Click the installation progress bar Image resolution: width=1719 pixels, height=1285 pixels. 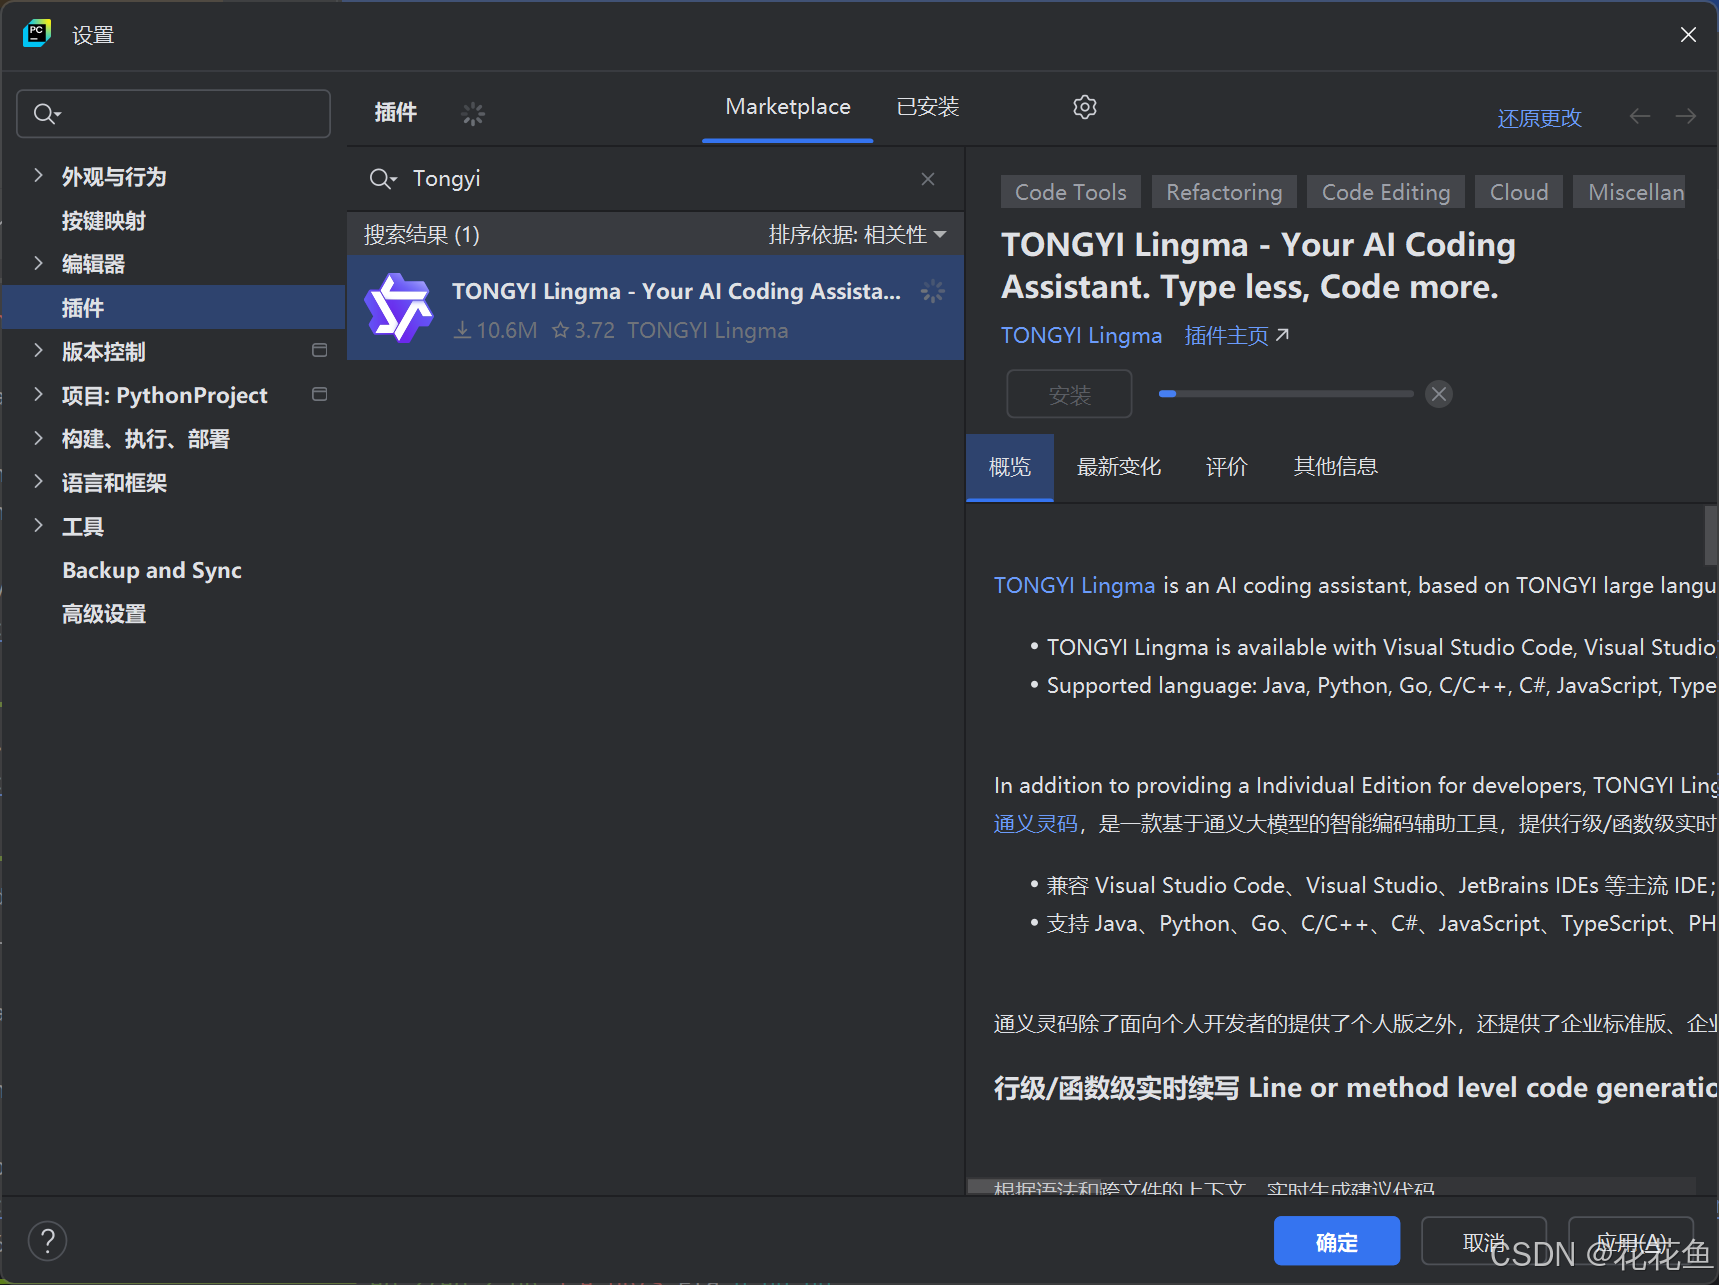pyautogui.click(x=1286, y=394)
